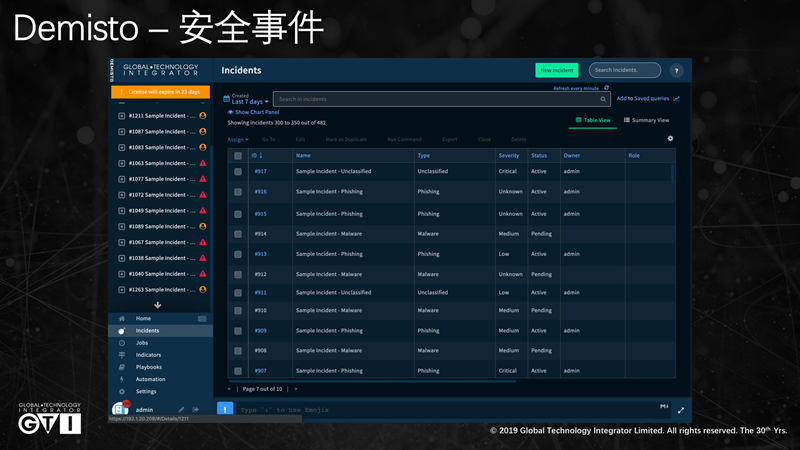Check the box for incident #915
Screen dimensions: 800x450
point(238,214)
